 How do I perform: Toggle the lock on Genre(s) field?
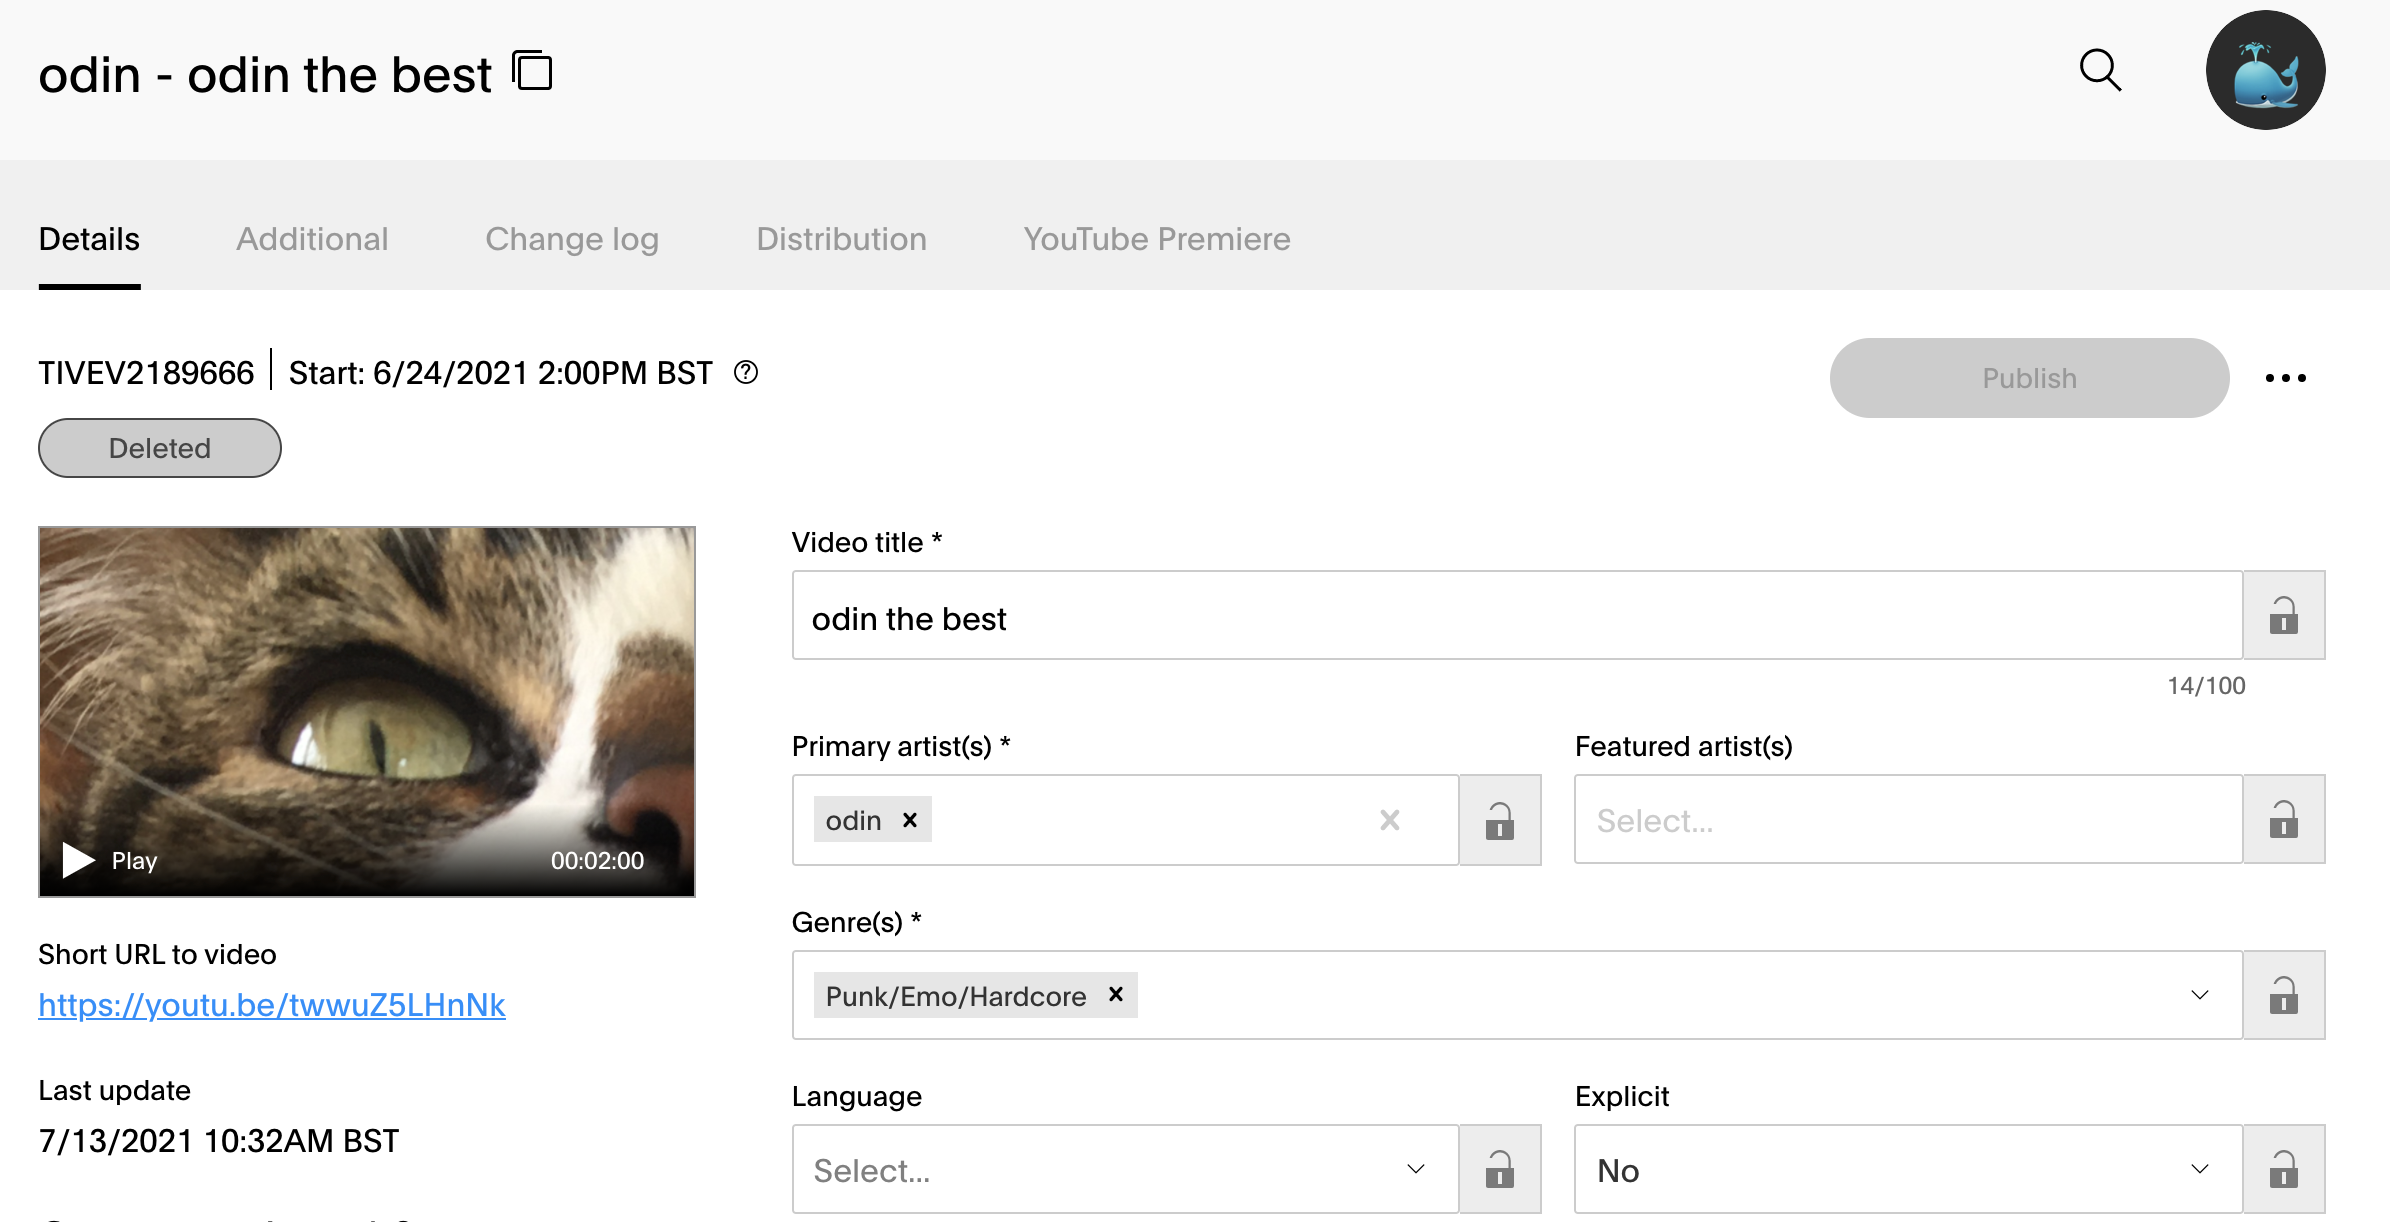2284,995
